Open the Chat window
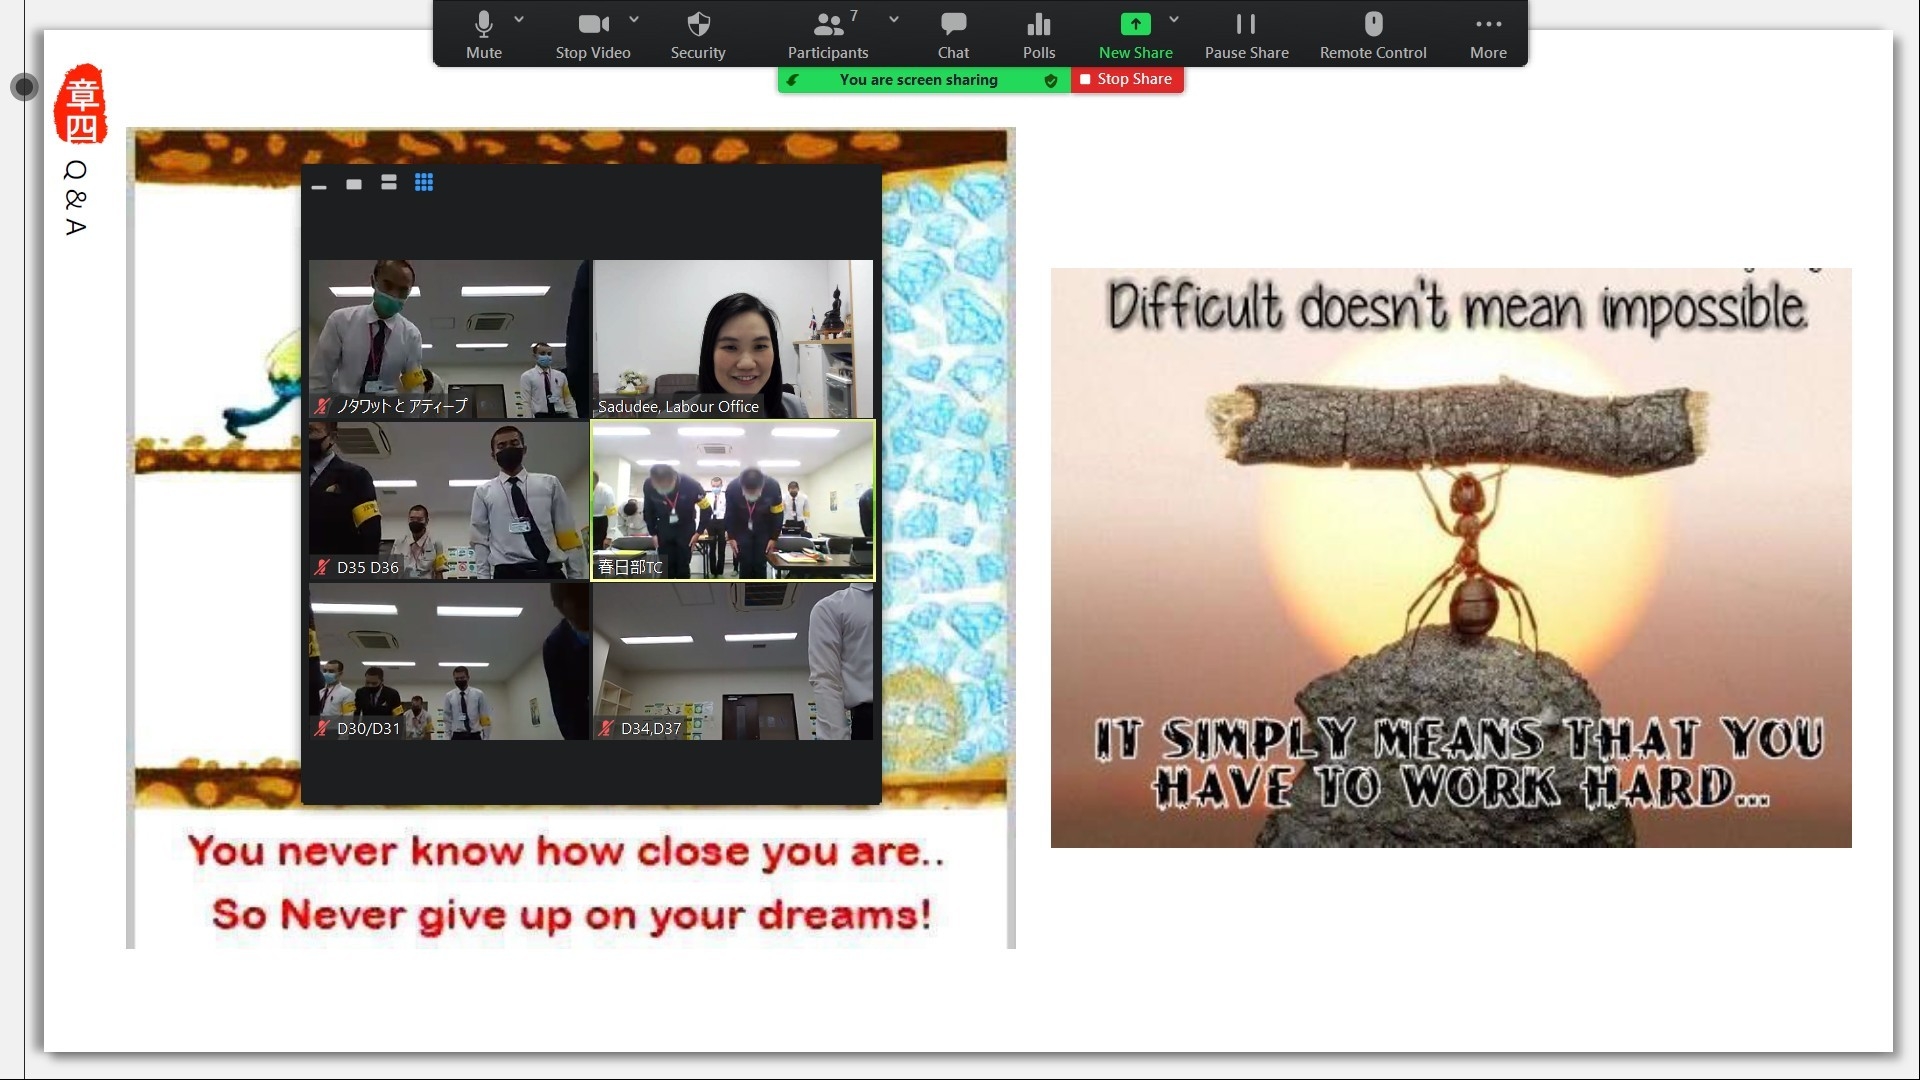The height and width of the screenshot is (1080, 1920). pyautogui.click(x=953, y=34)
